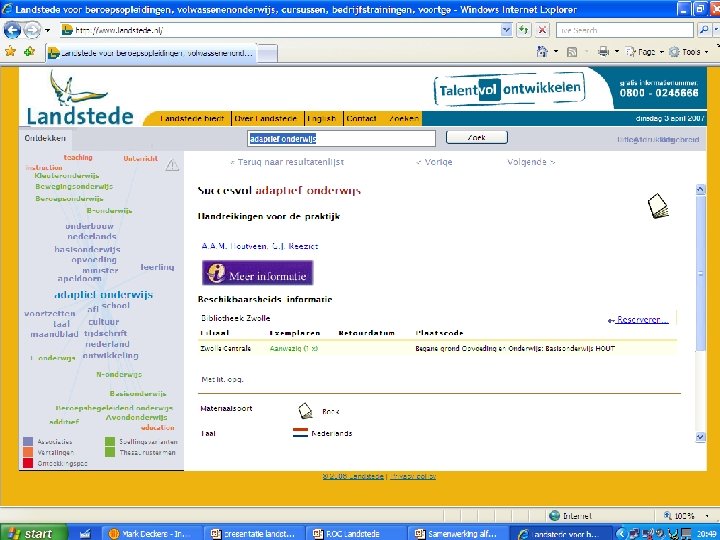Click the Home icon in toolbar
Viewport: 720px width, 540px height.
point(542,51)
